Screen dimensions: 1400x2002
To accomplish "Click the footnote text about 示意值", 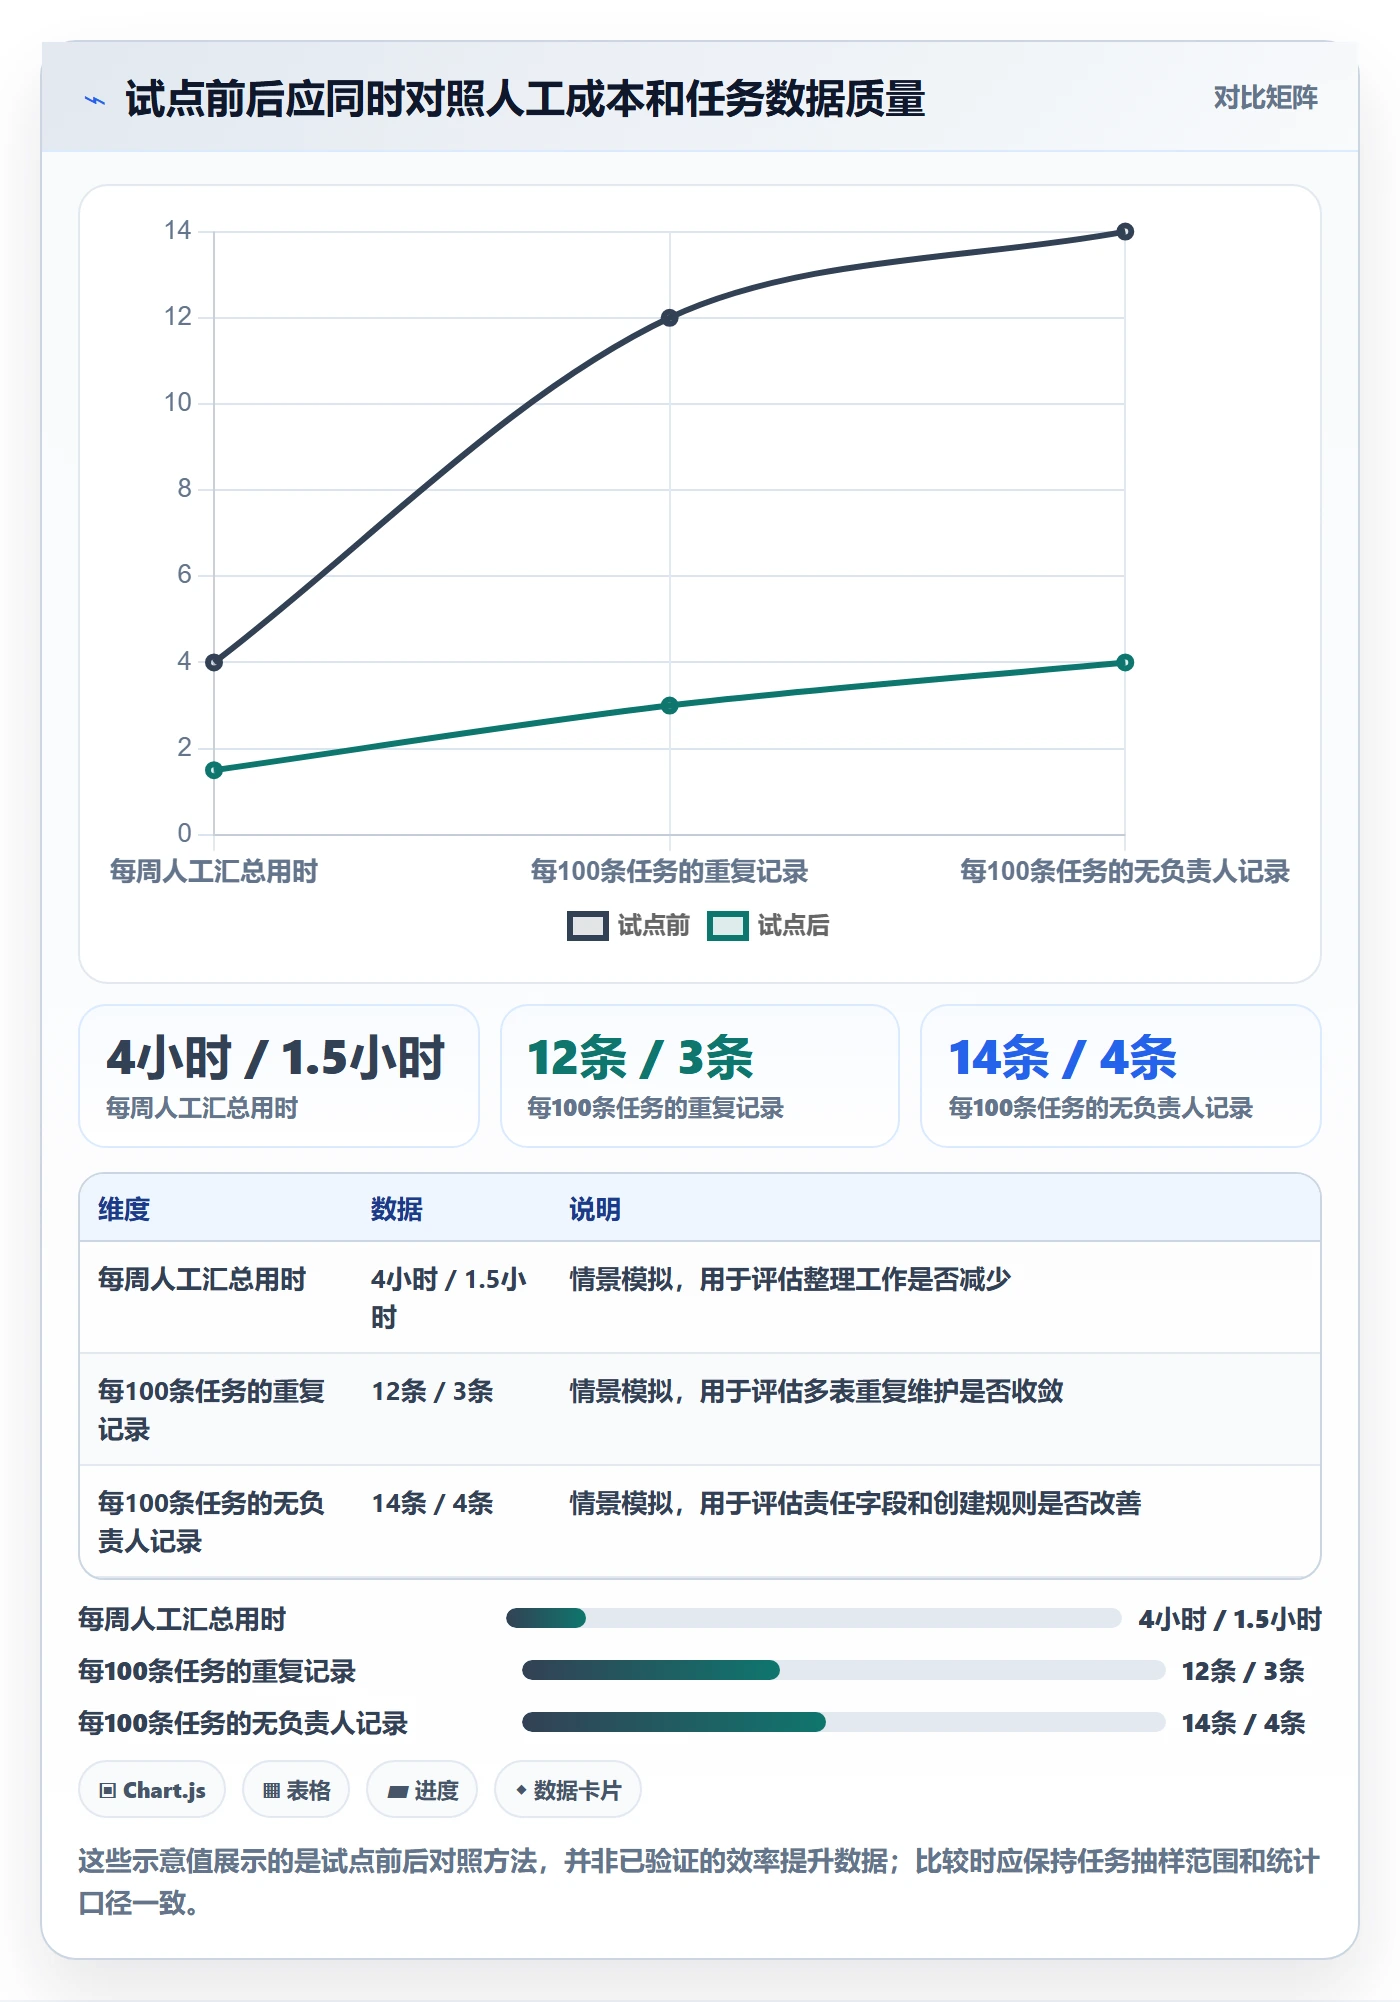I will coord(699,1881).
